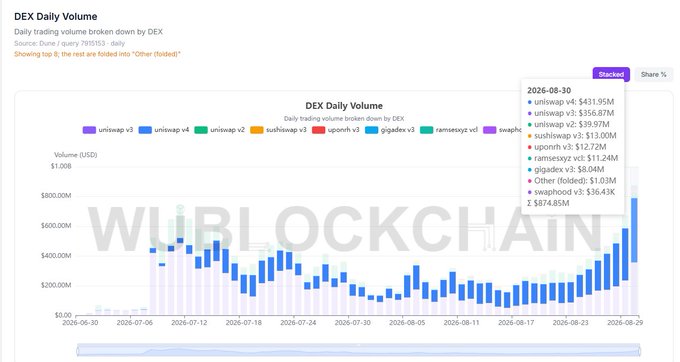Toggle uniswap v3 legend swatch
Screen dimensions: 680x362
click(x=89, y=130)
